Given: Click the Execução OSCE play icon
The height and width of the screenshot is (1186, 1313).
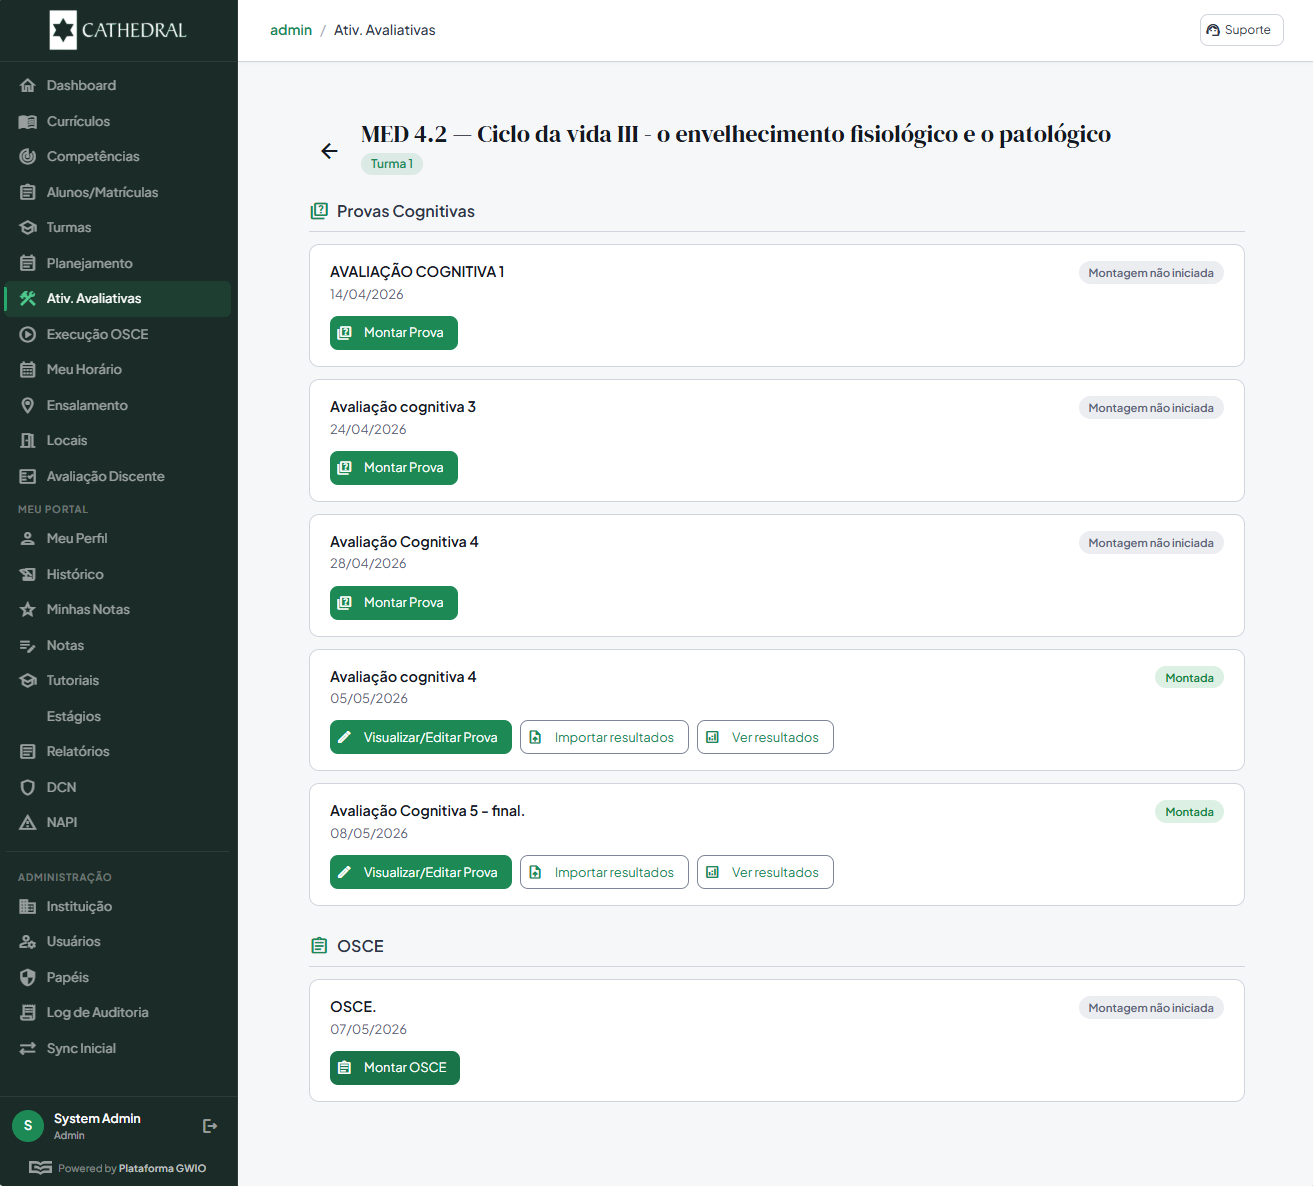Looking at the screenshot, I should click(28, 334).
